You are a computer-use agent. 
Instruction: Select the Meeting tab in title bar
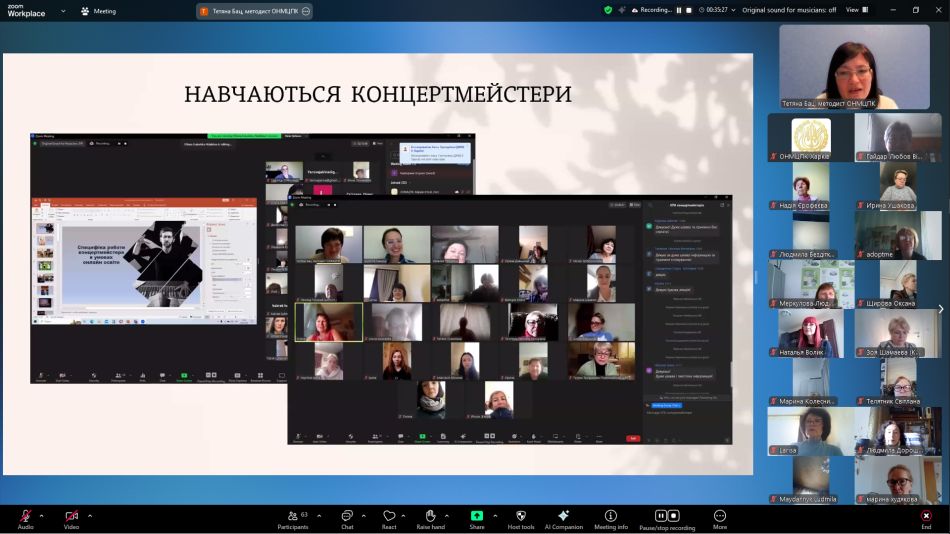(98, 11)
